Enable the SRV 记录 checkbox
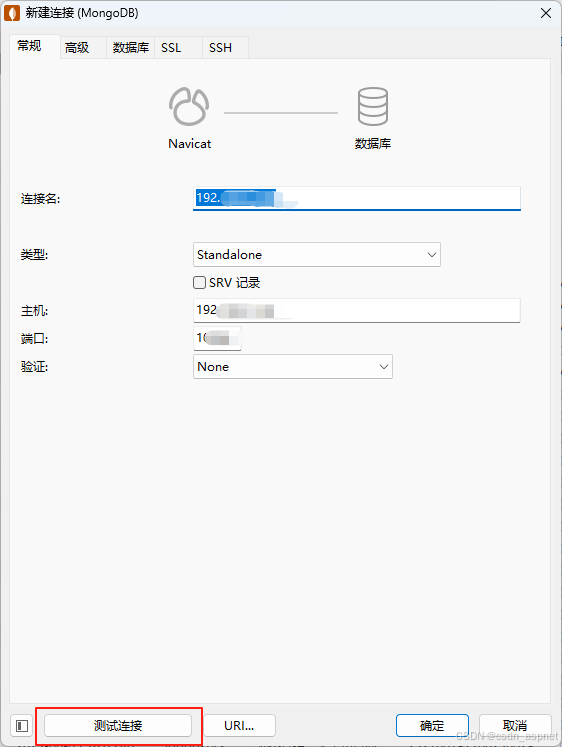Screen dimensions: 562x747 point(199,283)
